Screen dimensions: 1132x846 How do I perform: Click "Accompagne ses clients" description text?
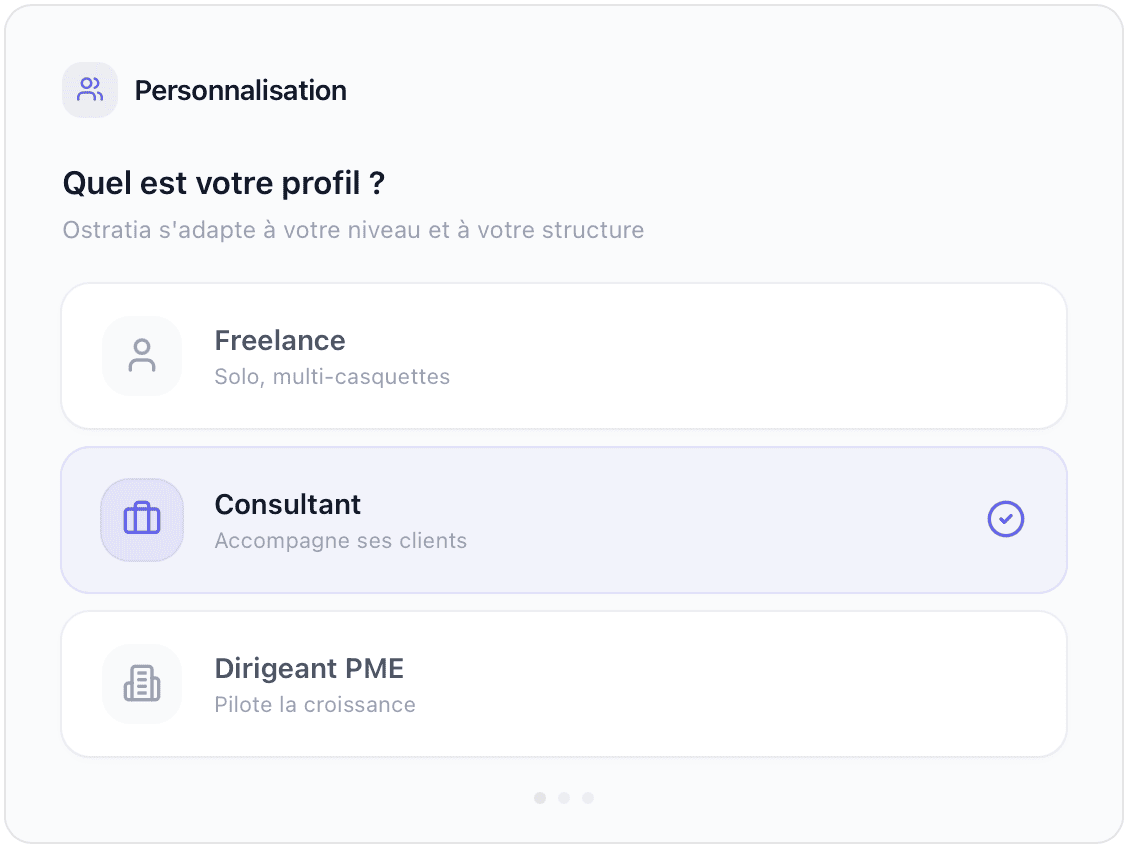pyautogui.click(x=340, y=541)
